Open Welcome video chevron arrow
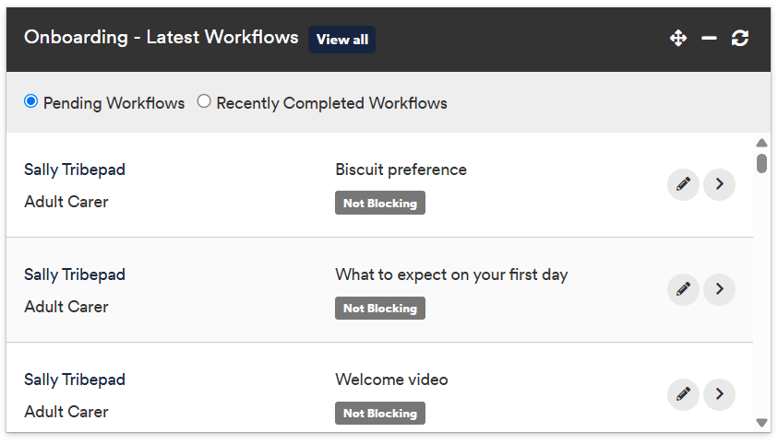Viewport: 778px width, 444px height. pos(719,394)
